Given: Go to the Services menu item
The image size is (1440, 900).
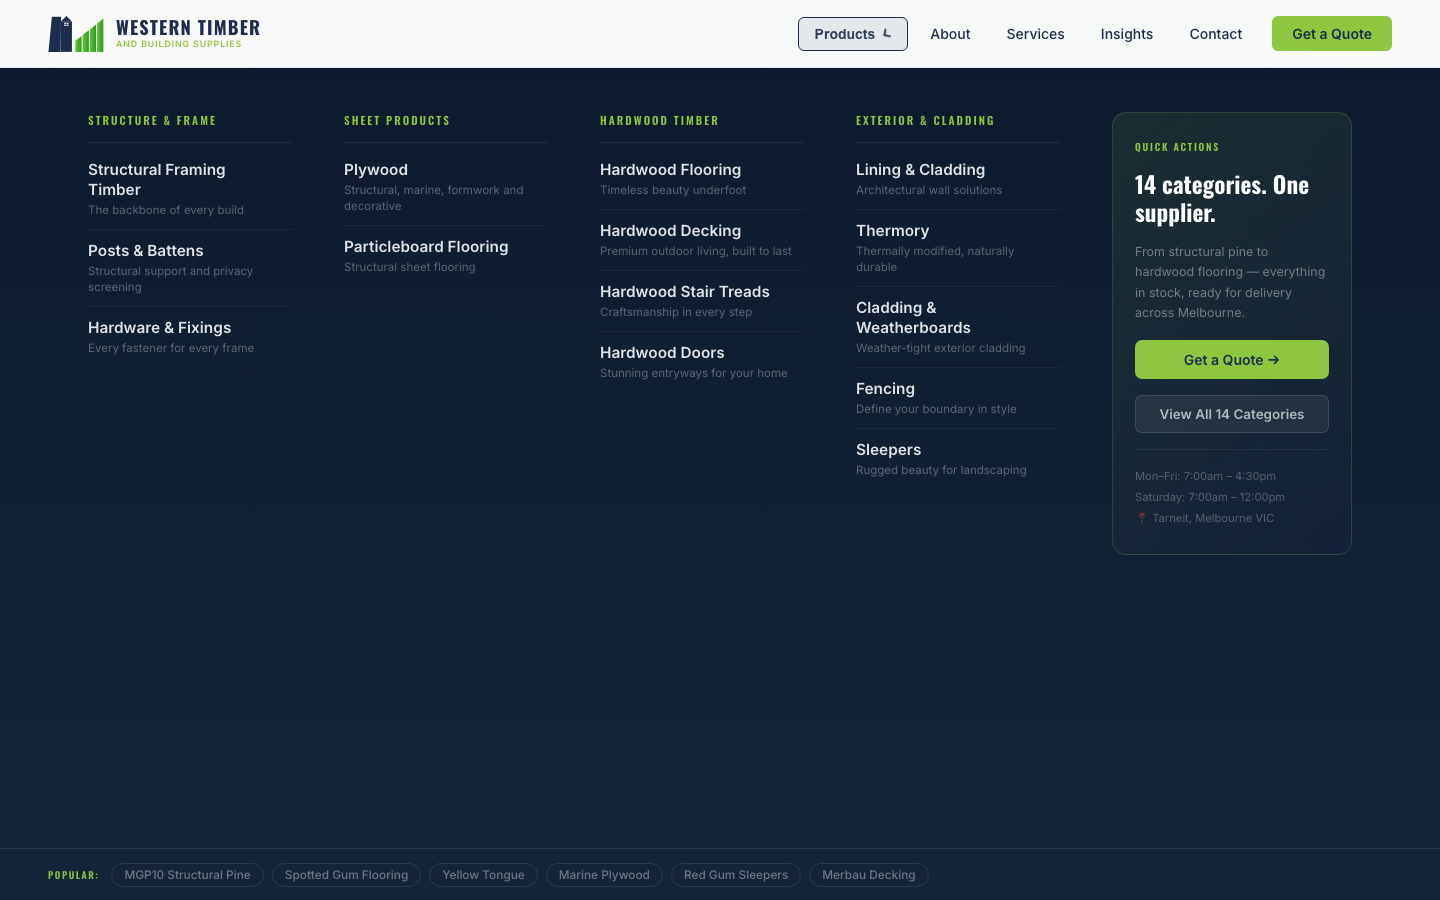Looking at the screenshot, I should click(1035, 34).
